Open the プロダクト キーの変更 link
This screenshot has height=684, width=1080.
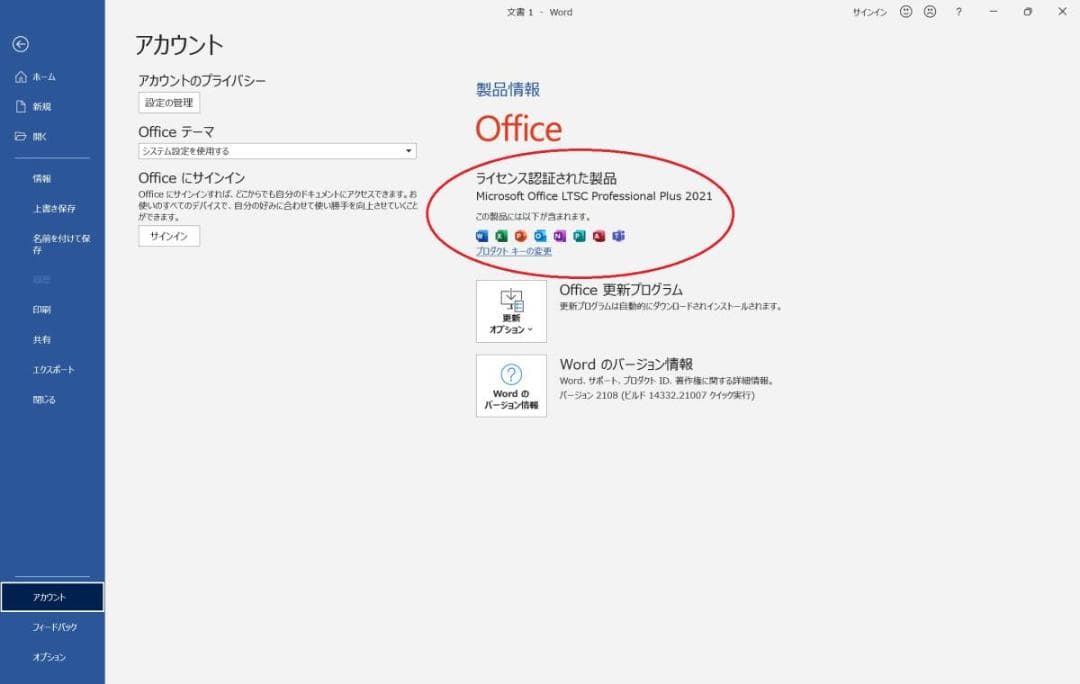click(x=513, y=251)
